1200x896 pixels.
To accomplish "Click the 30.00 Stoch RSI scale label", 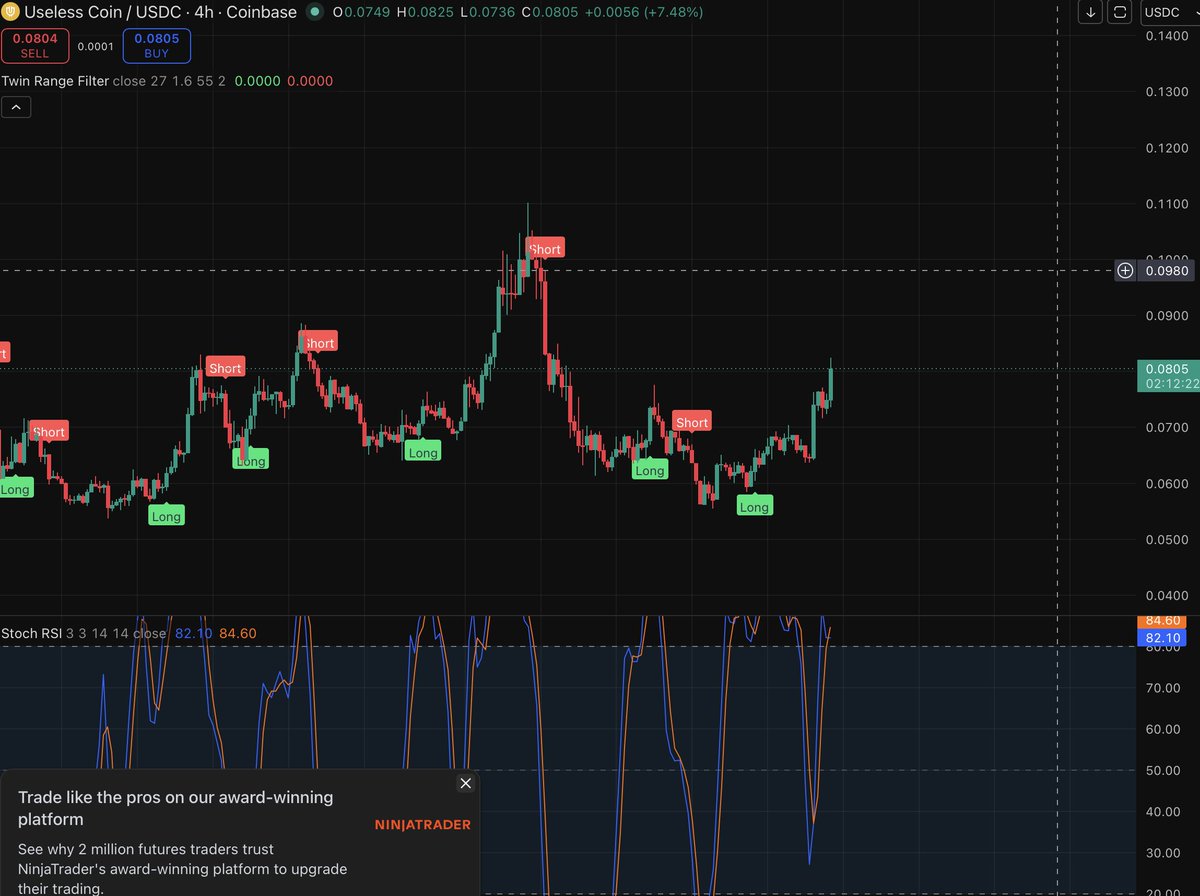I will click(x=1161, y=852).
